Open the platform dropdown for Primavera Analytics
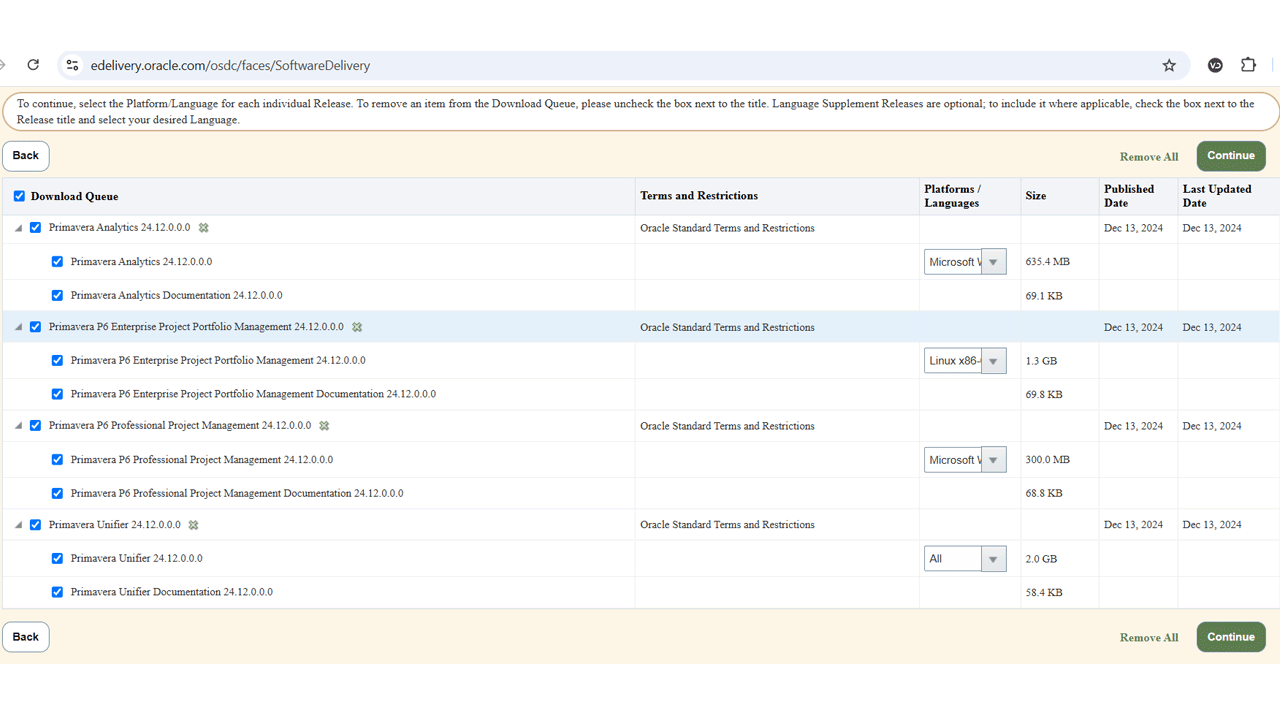Viewport: 1280px width, 720px height. 965,262
